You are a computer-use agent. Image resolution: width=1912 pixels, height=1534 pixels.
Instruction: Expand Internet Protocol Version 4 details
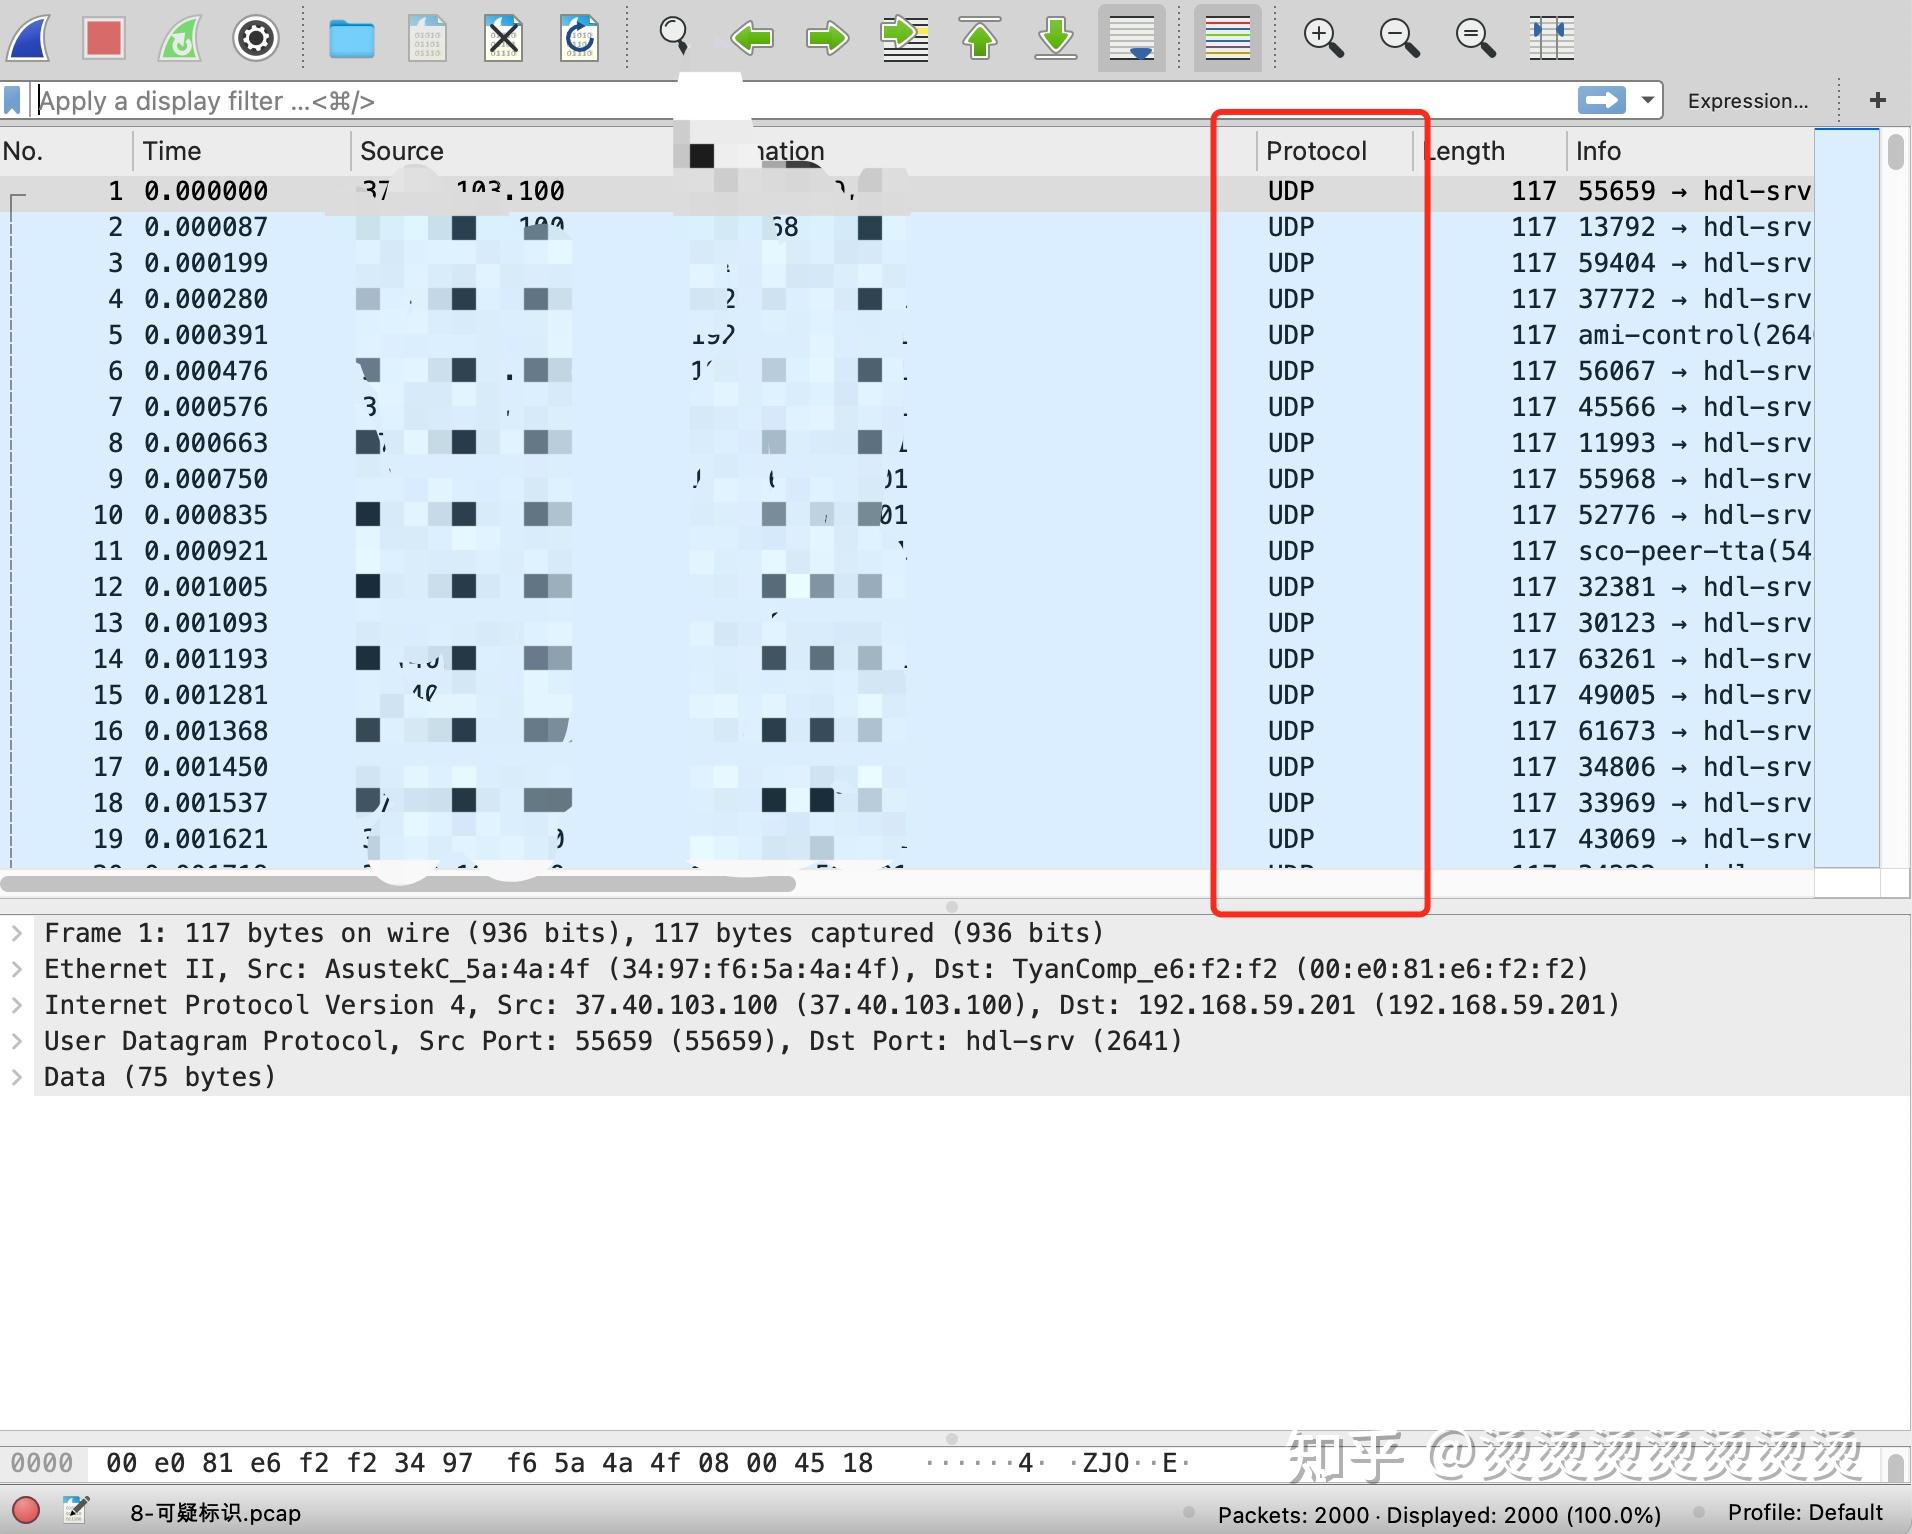(x=17, y=1004)
